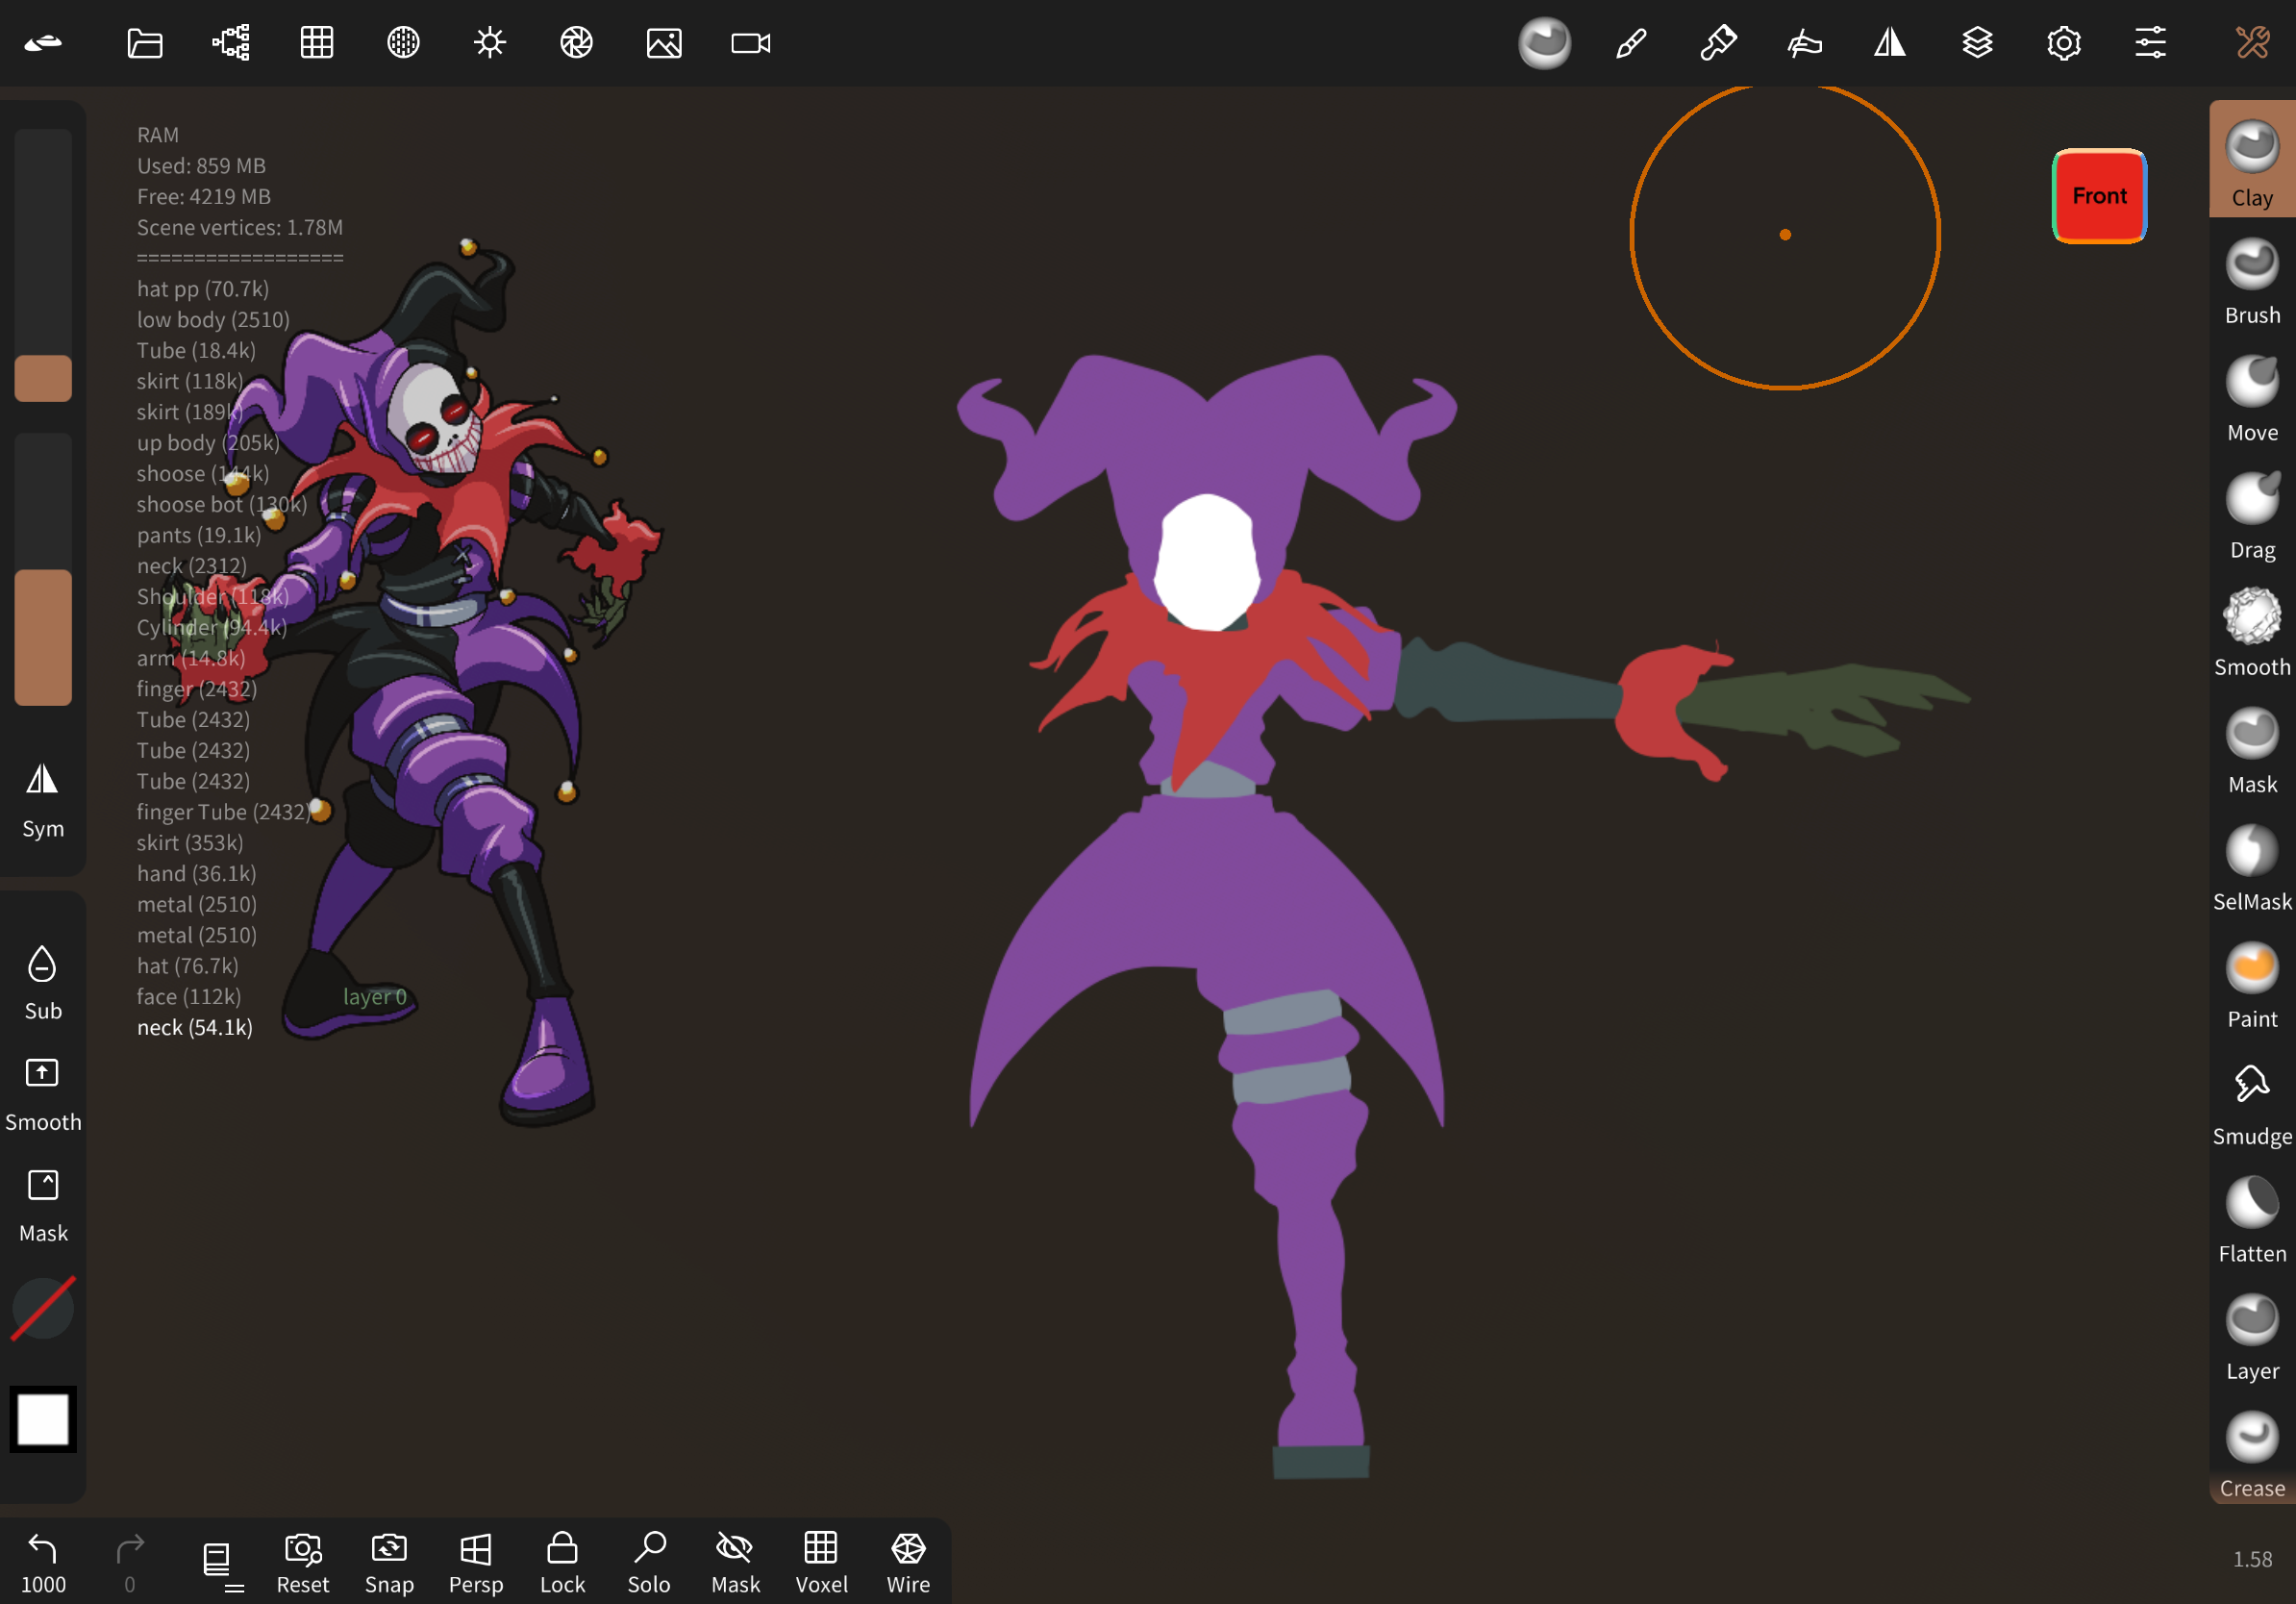Open the material sphere in top bar
Image resolution: width=2296 pixels, height=1604 pixels.
[x=1544, y=43]
